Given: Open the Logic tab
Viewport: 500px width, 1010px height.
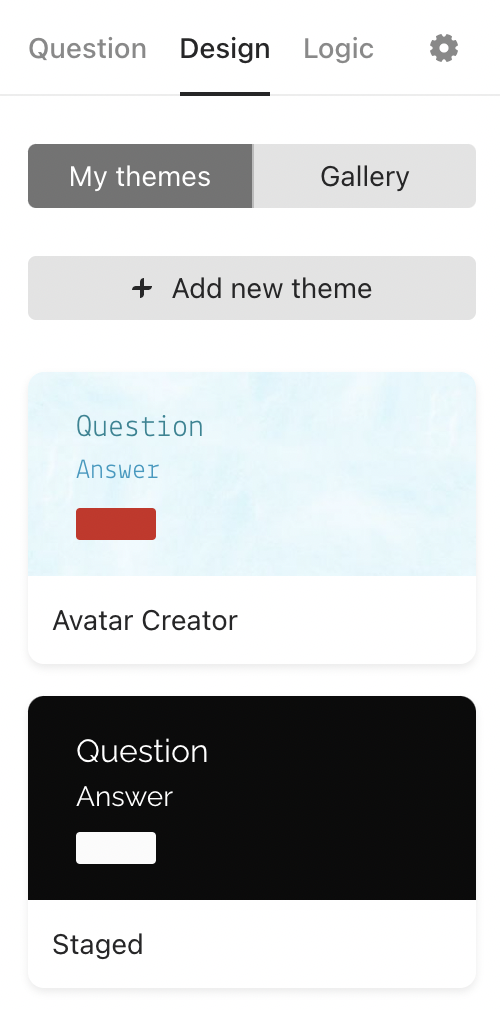Looking at the screenshot, I should pos(338,48).
